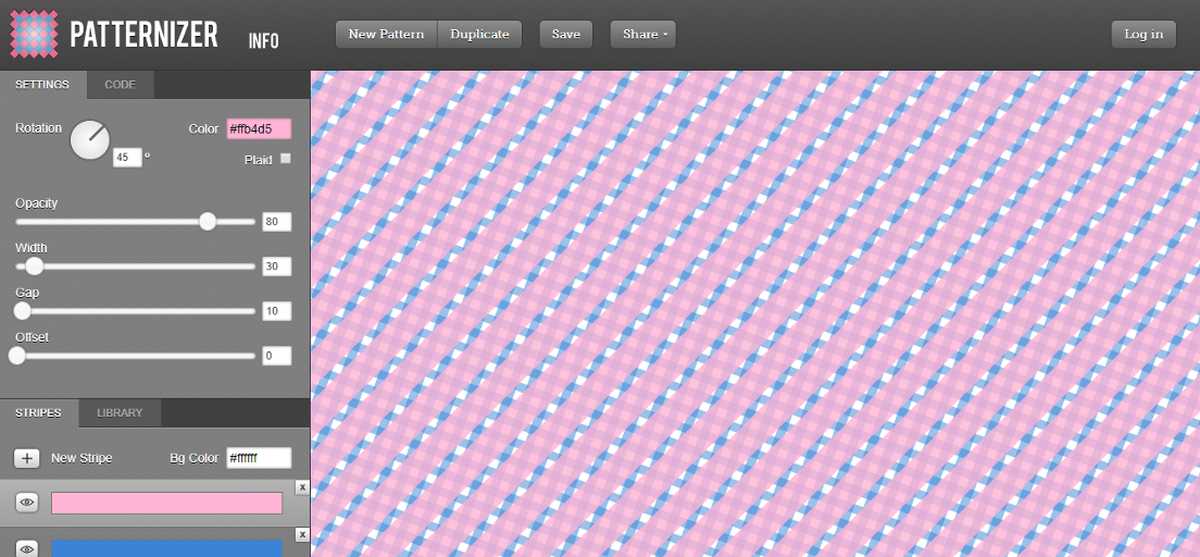Enable the Plaid checkbox
This screenshot has height=557, width=1200.
click(x=286, y=159)
